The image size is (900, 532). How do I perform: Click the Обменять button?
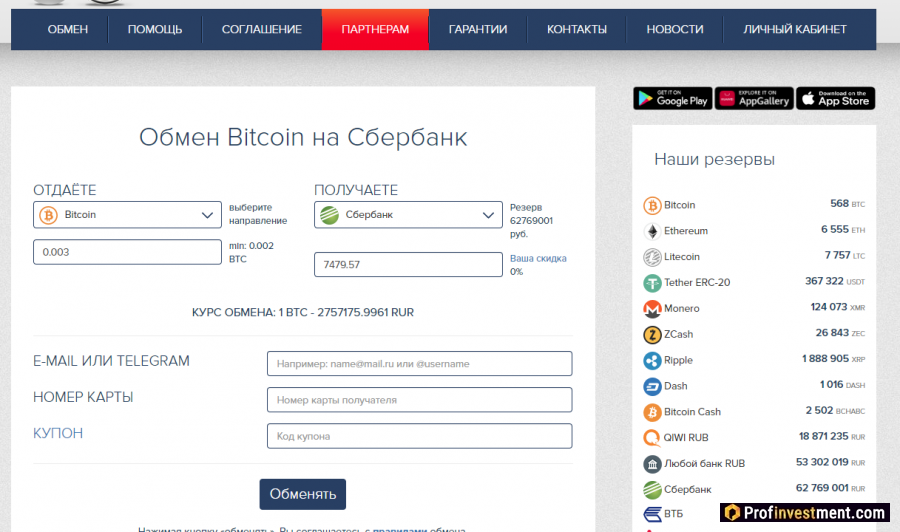pos(302,494)
